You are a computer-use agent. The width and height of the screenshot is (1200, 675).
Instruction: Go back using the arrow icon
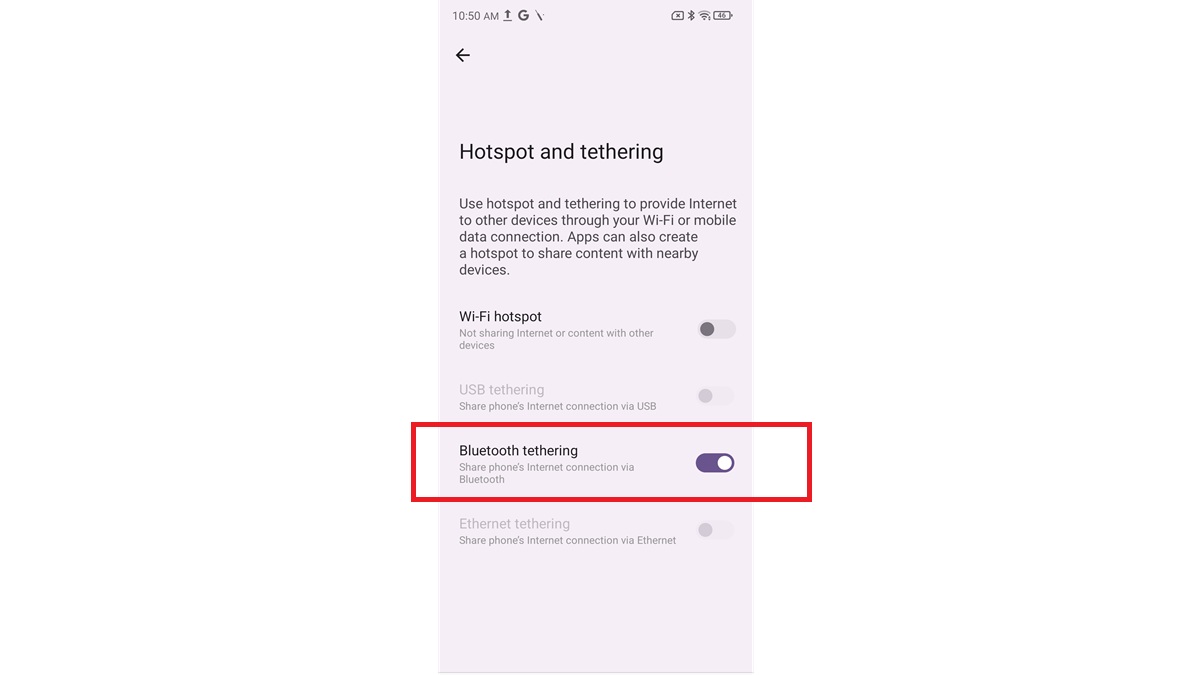(x=462, y=55)
